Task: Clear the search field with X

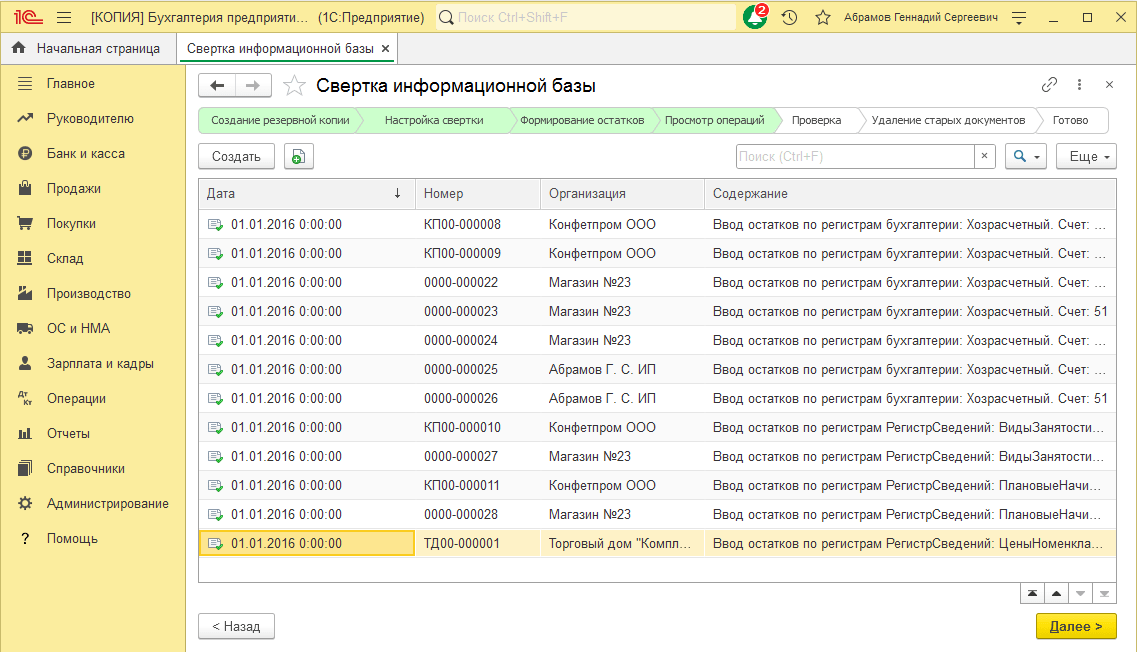Action: click(x=985, y=156)
